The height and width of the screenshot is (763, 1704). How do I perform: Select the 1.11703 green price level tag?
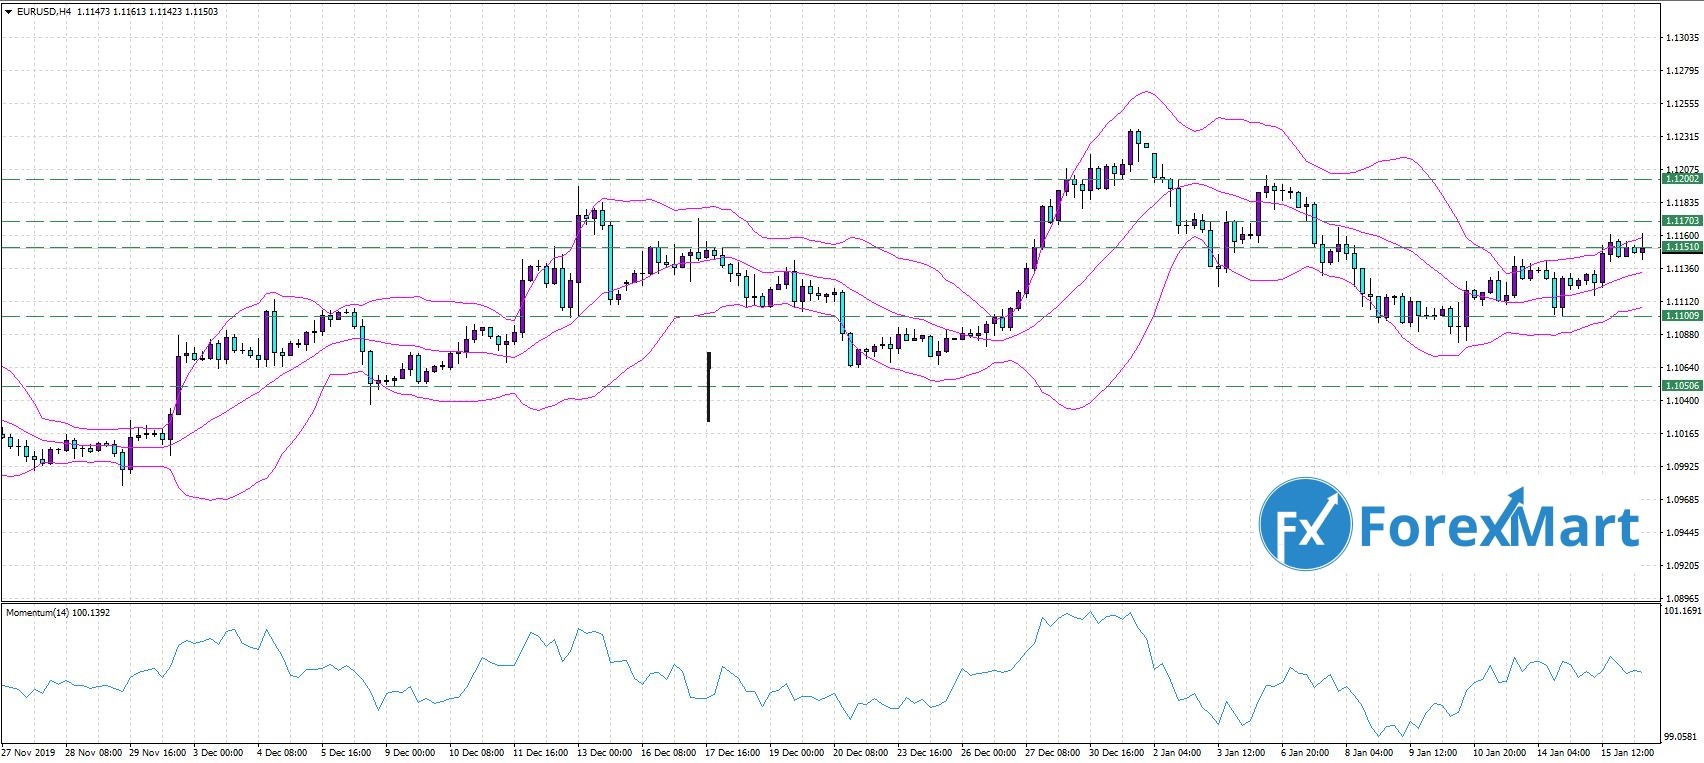[1680, 221]
